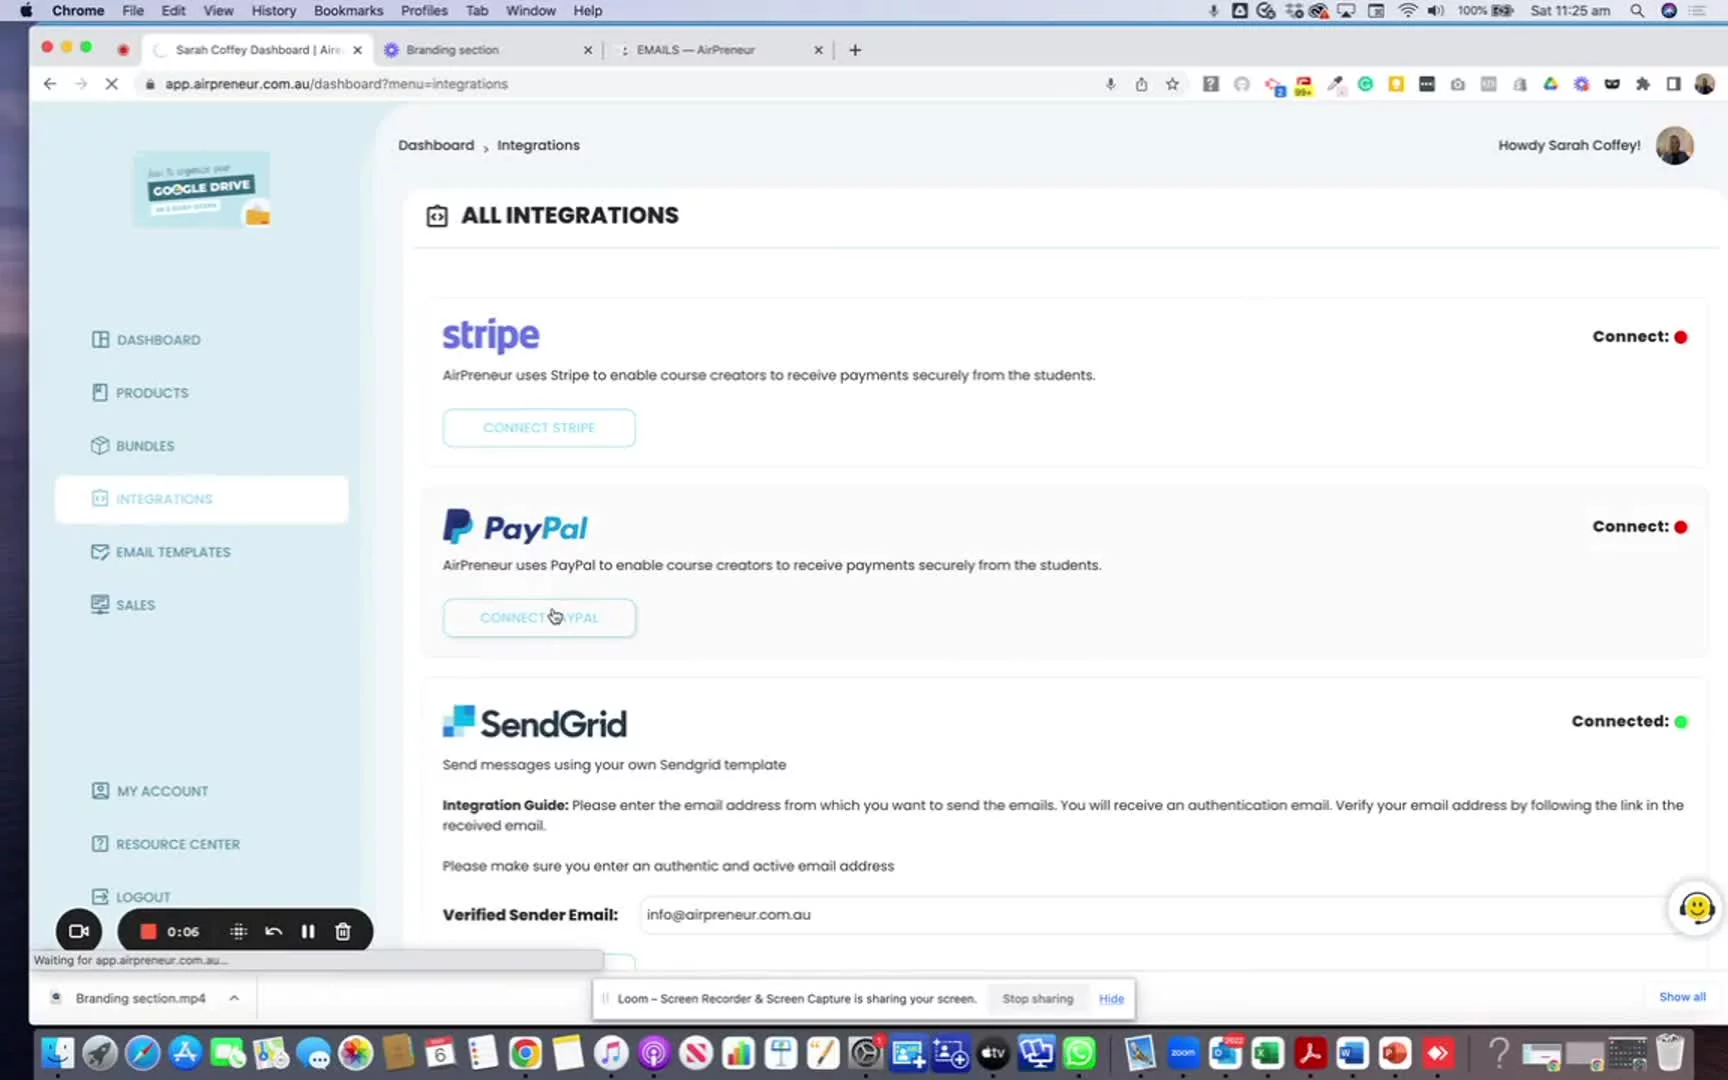Viewport: 1728px width, 1080px height.
Task: Open the Products sidebar item
Action: click(x=140, y=393)
